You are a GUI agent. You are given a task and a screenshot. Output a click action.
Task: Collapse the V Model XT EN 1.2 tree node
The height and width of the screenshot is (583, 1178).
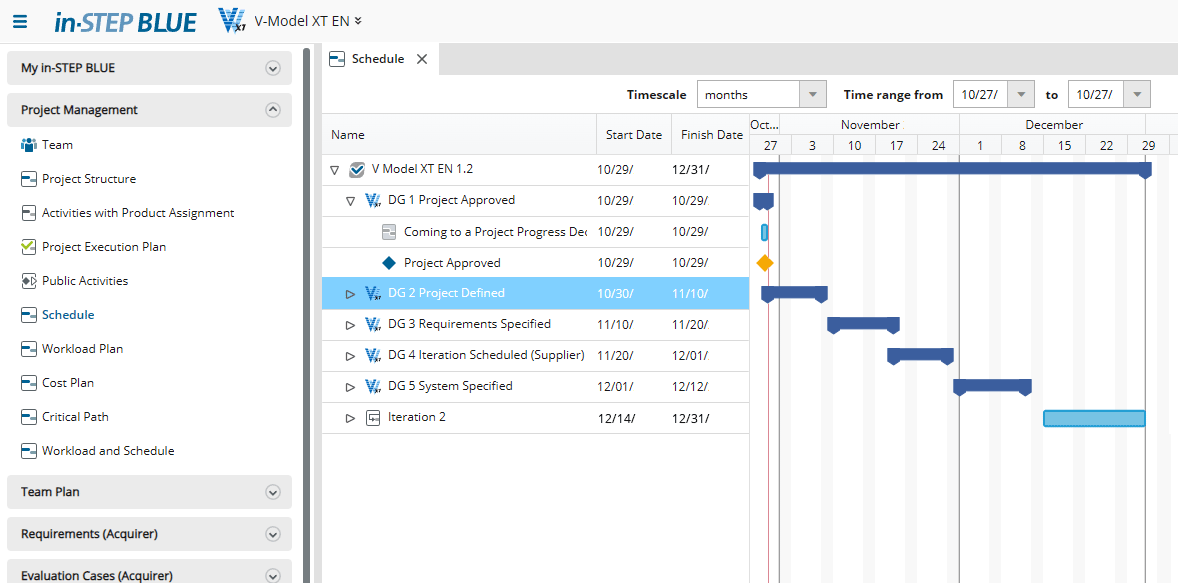click(x=334, y=169)
